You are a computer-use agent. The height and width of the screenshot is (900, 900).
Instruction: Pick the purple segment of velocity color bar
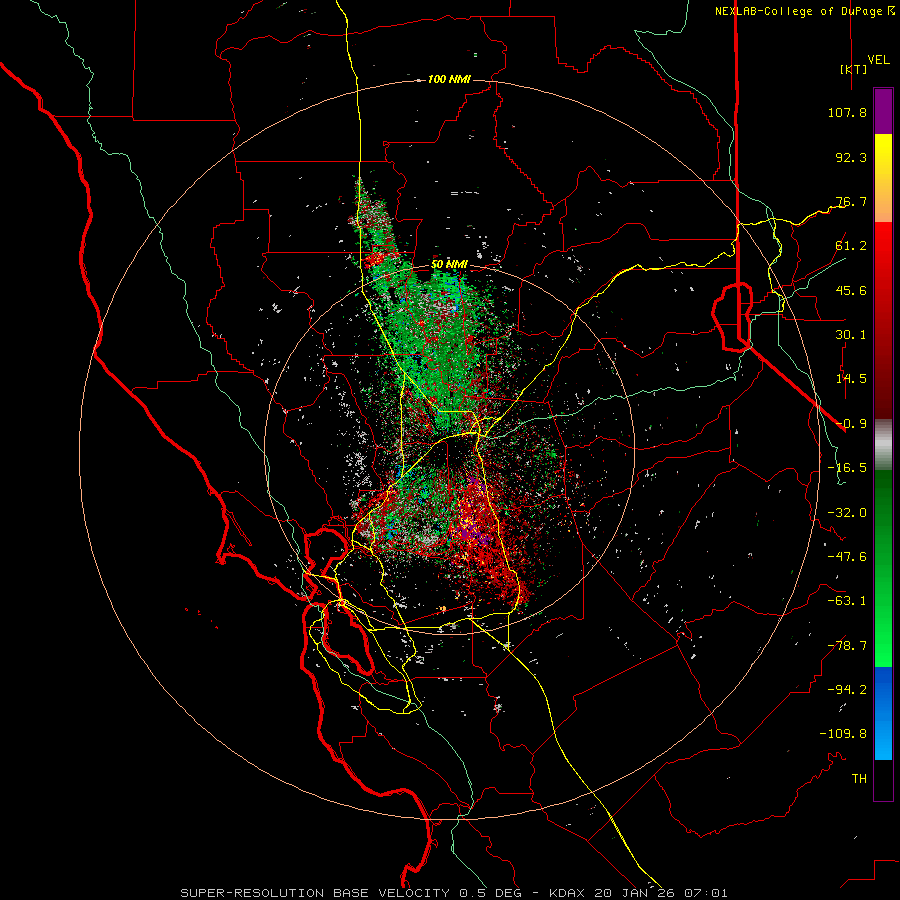(883, 111)
